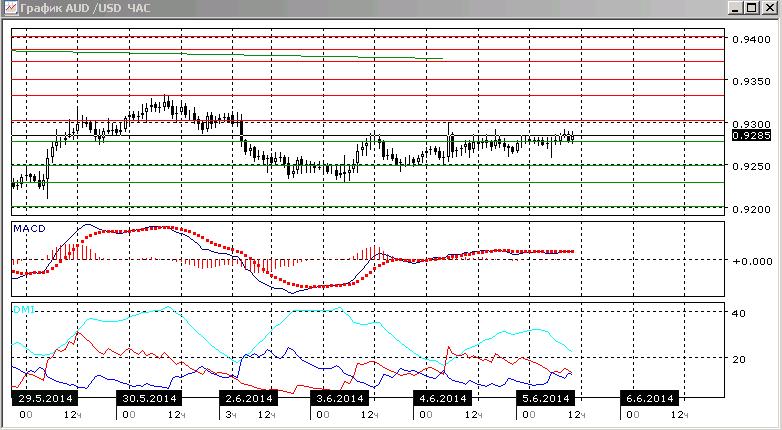Click the 0.9250 price axis label
Screen dimensions: 782x430
click(751, 166)
